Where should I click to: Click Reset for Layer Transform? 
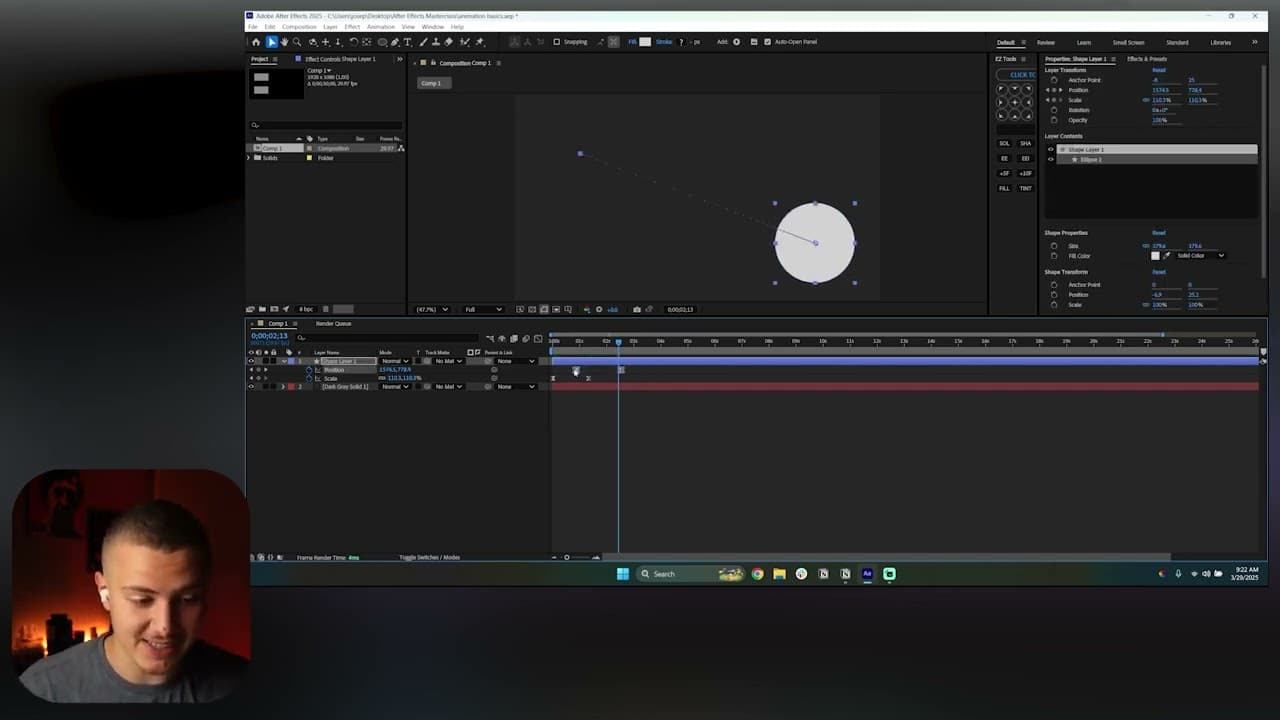[x=1158, y=70]
